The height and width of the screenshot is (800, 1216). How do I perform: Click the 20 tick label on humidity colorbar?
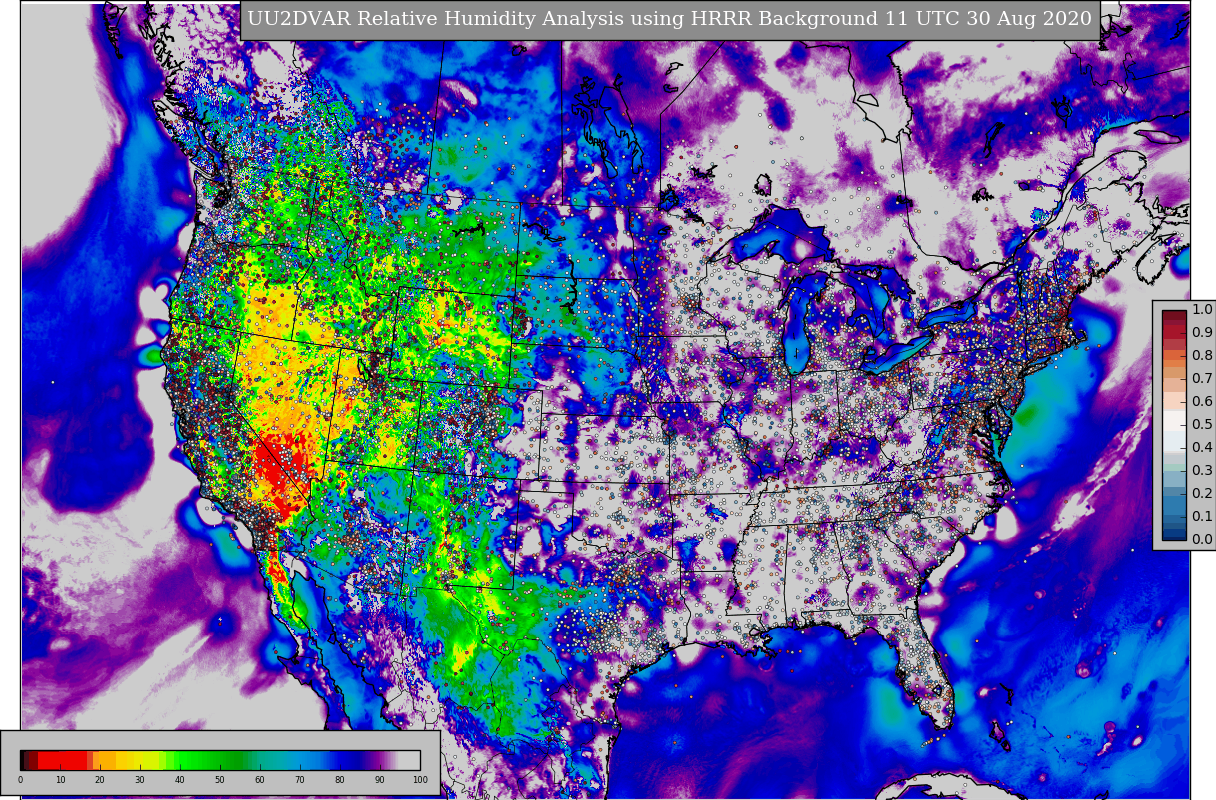tap(100, 780)
